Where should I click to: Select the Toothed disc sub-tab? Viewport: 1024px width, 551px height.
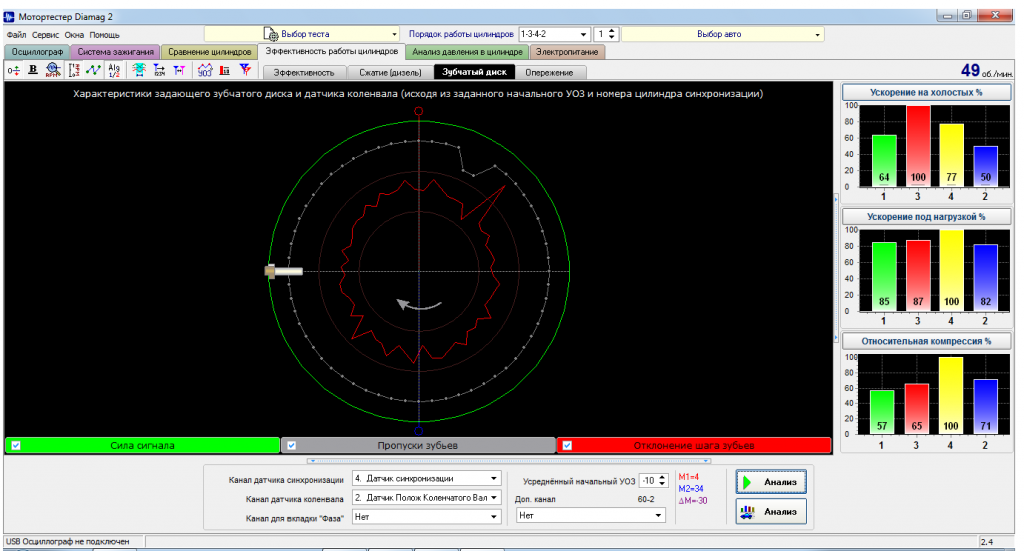coord(474,72)
